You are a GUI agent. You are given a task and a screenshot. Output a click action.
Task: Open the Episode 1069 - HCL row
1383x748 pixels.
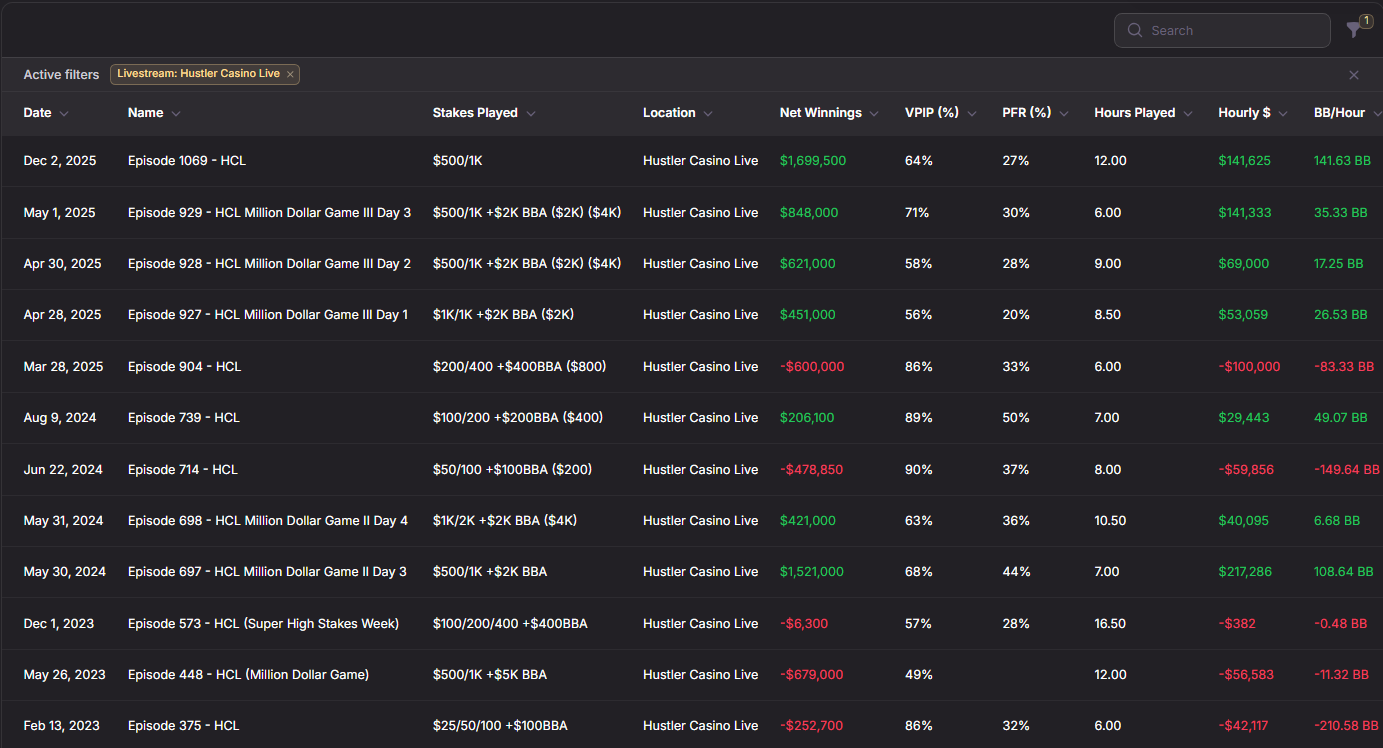click(x=186, y=161)
